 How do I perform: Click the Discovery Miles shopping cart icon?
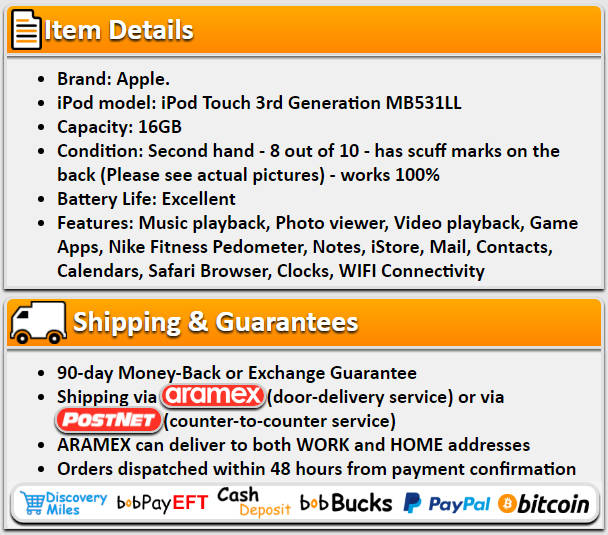coord(33,503)
